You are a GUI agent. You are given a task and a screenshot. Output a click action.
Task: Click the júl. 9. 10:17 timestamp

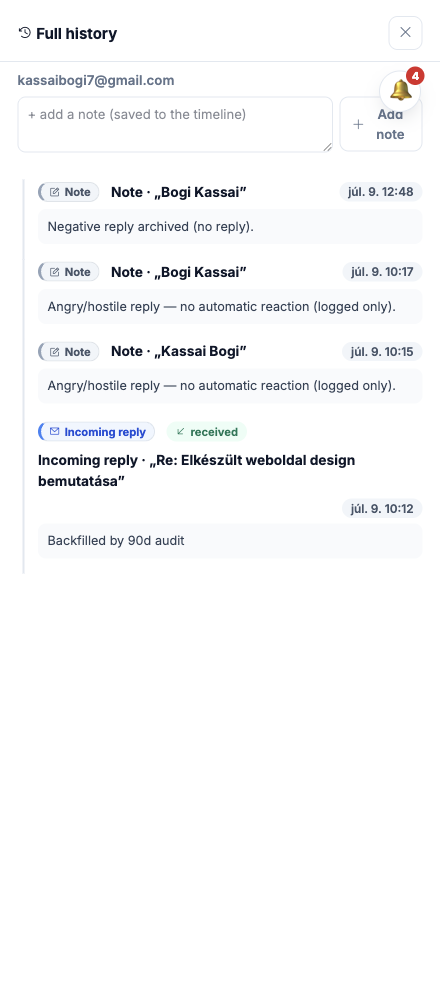pyautogui.click(x=382, y=272)
